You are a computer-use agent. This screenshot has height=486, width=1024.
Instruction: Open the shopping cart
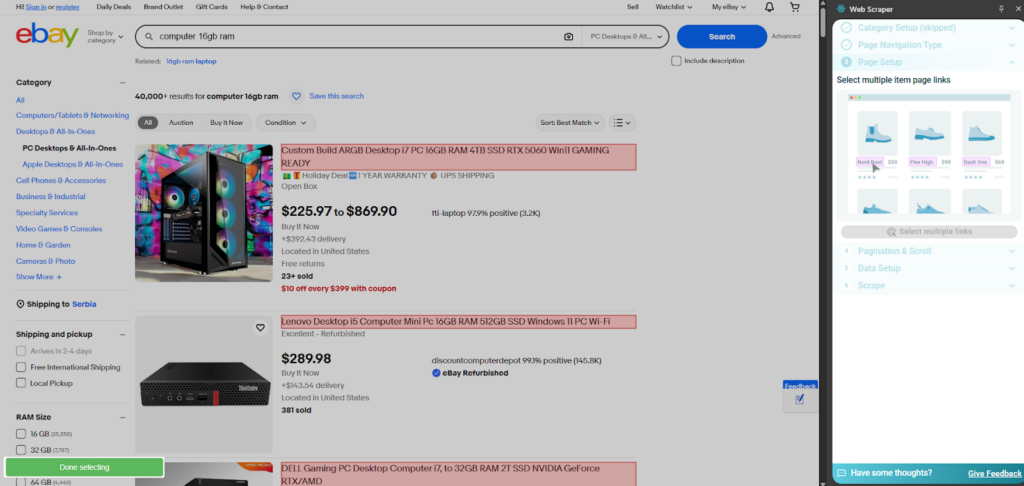pos(795,7)
